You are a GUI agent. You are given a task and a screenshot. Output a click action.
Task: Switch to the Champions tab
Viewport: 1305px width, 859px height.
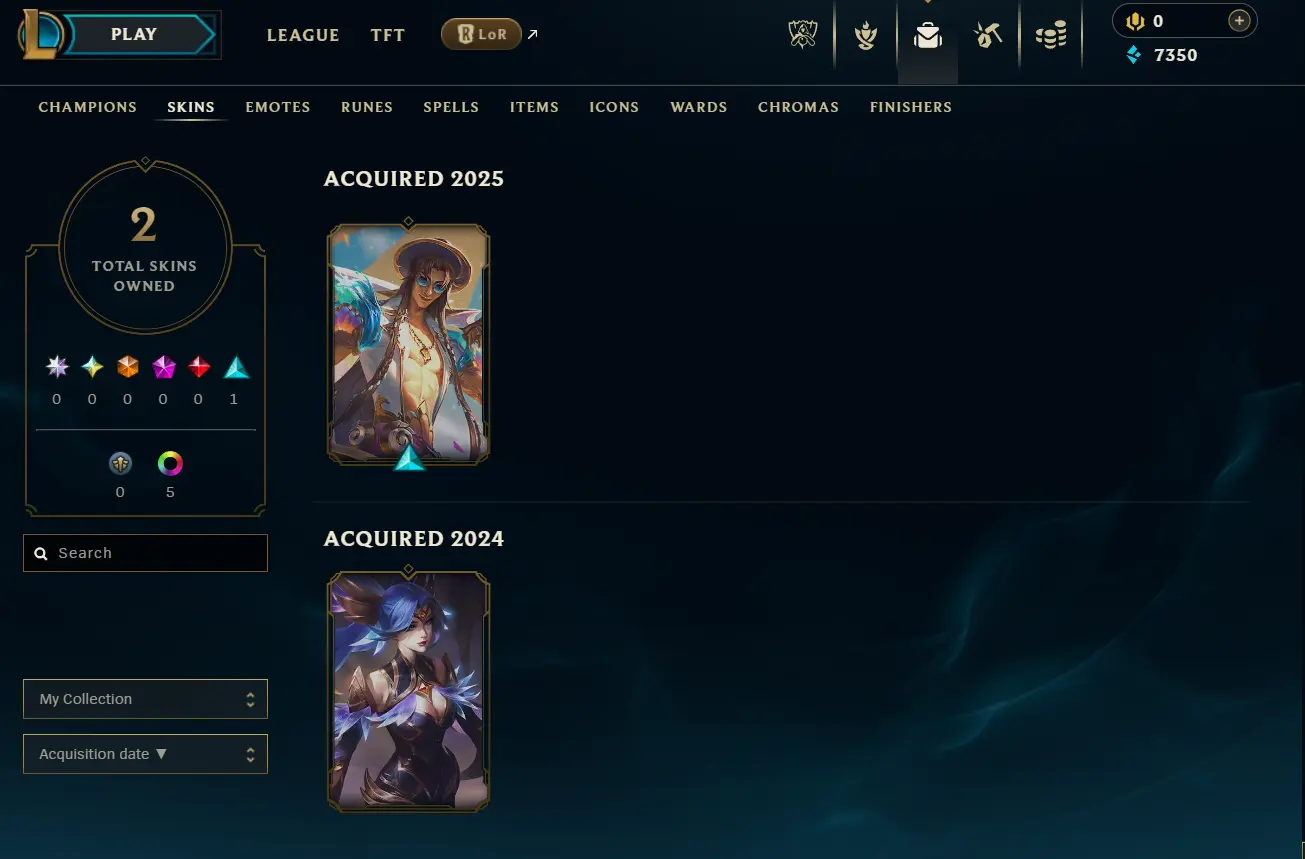click(x=88, y=107)
